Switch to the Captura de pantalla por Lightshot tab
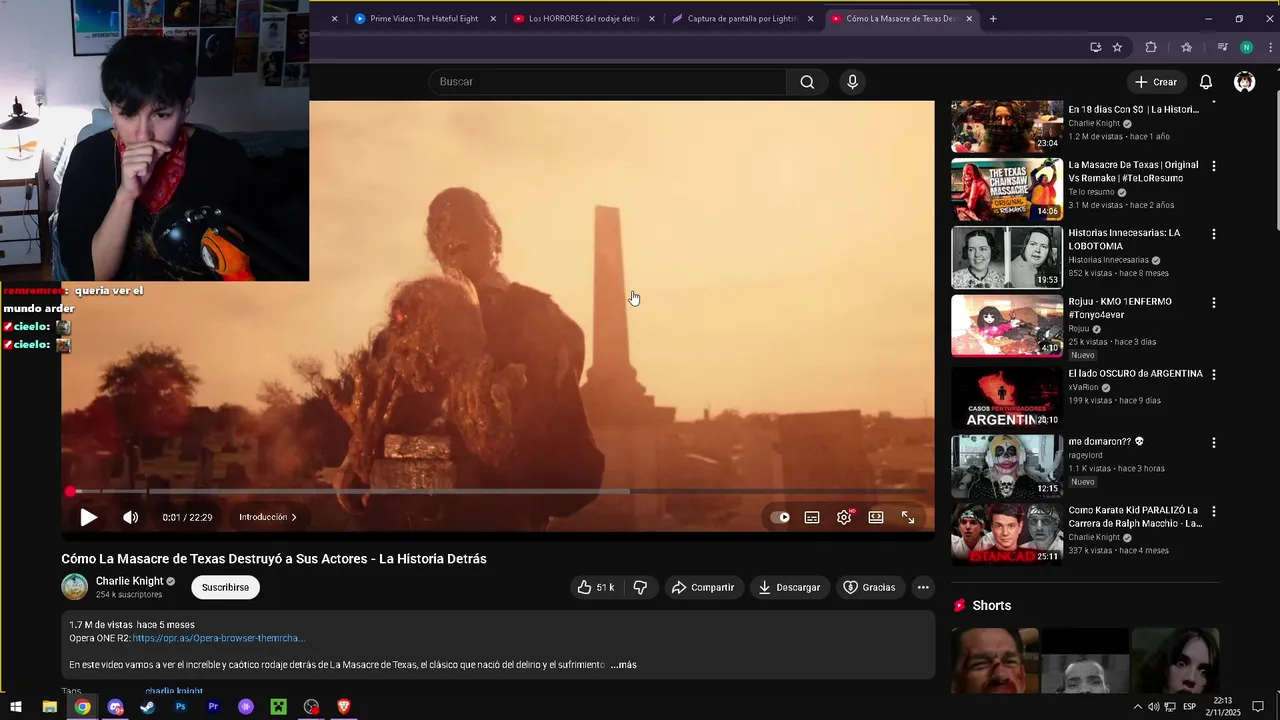The width and height of the screenshot is (1280, 720). [x=742, y=19]
